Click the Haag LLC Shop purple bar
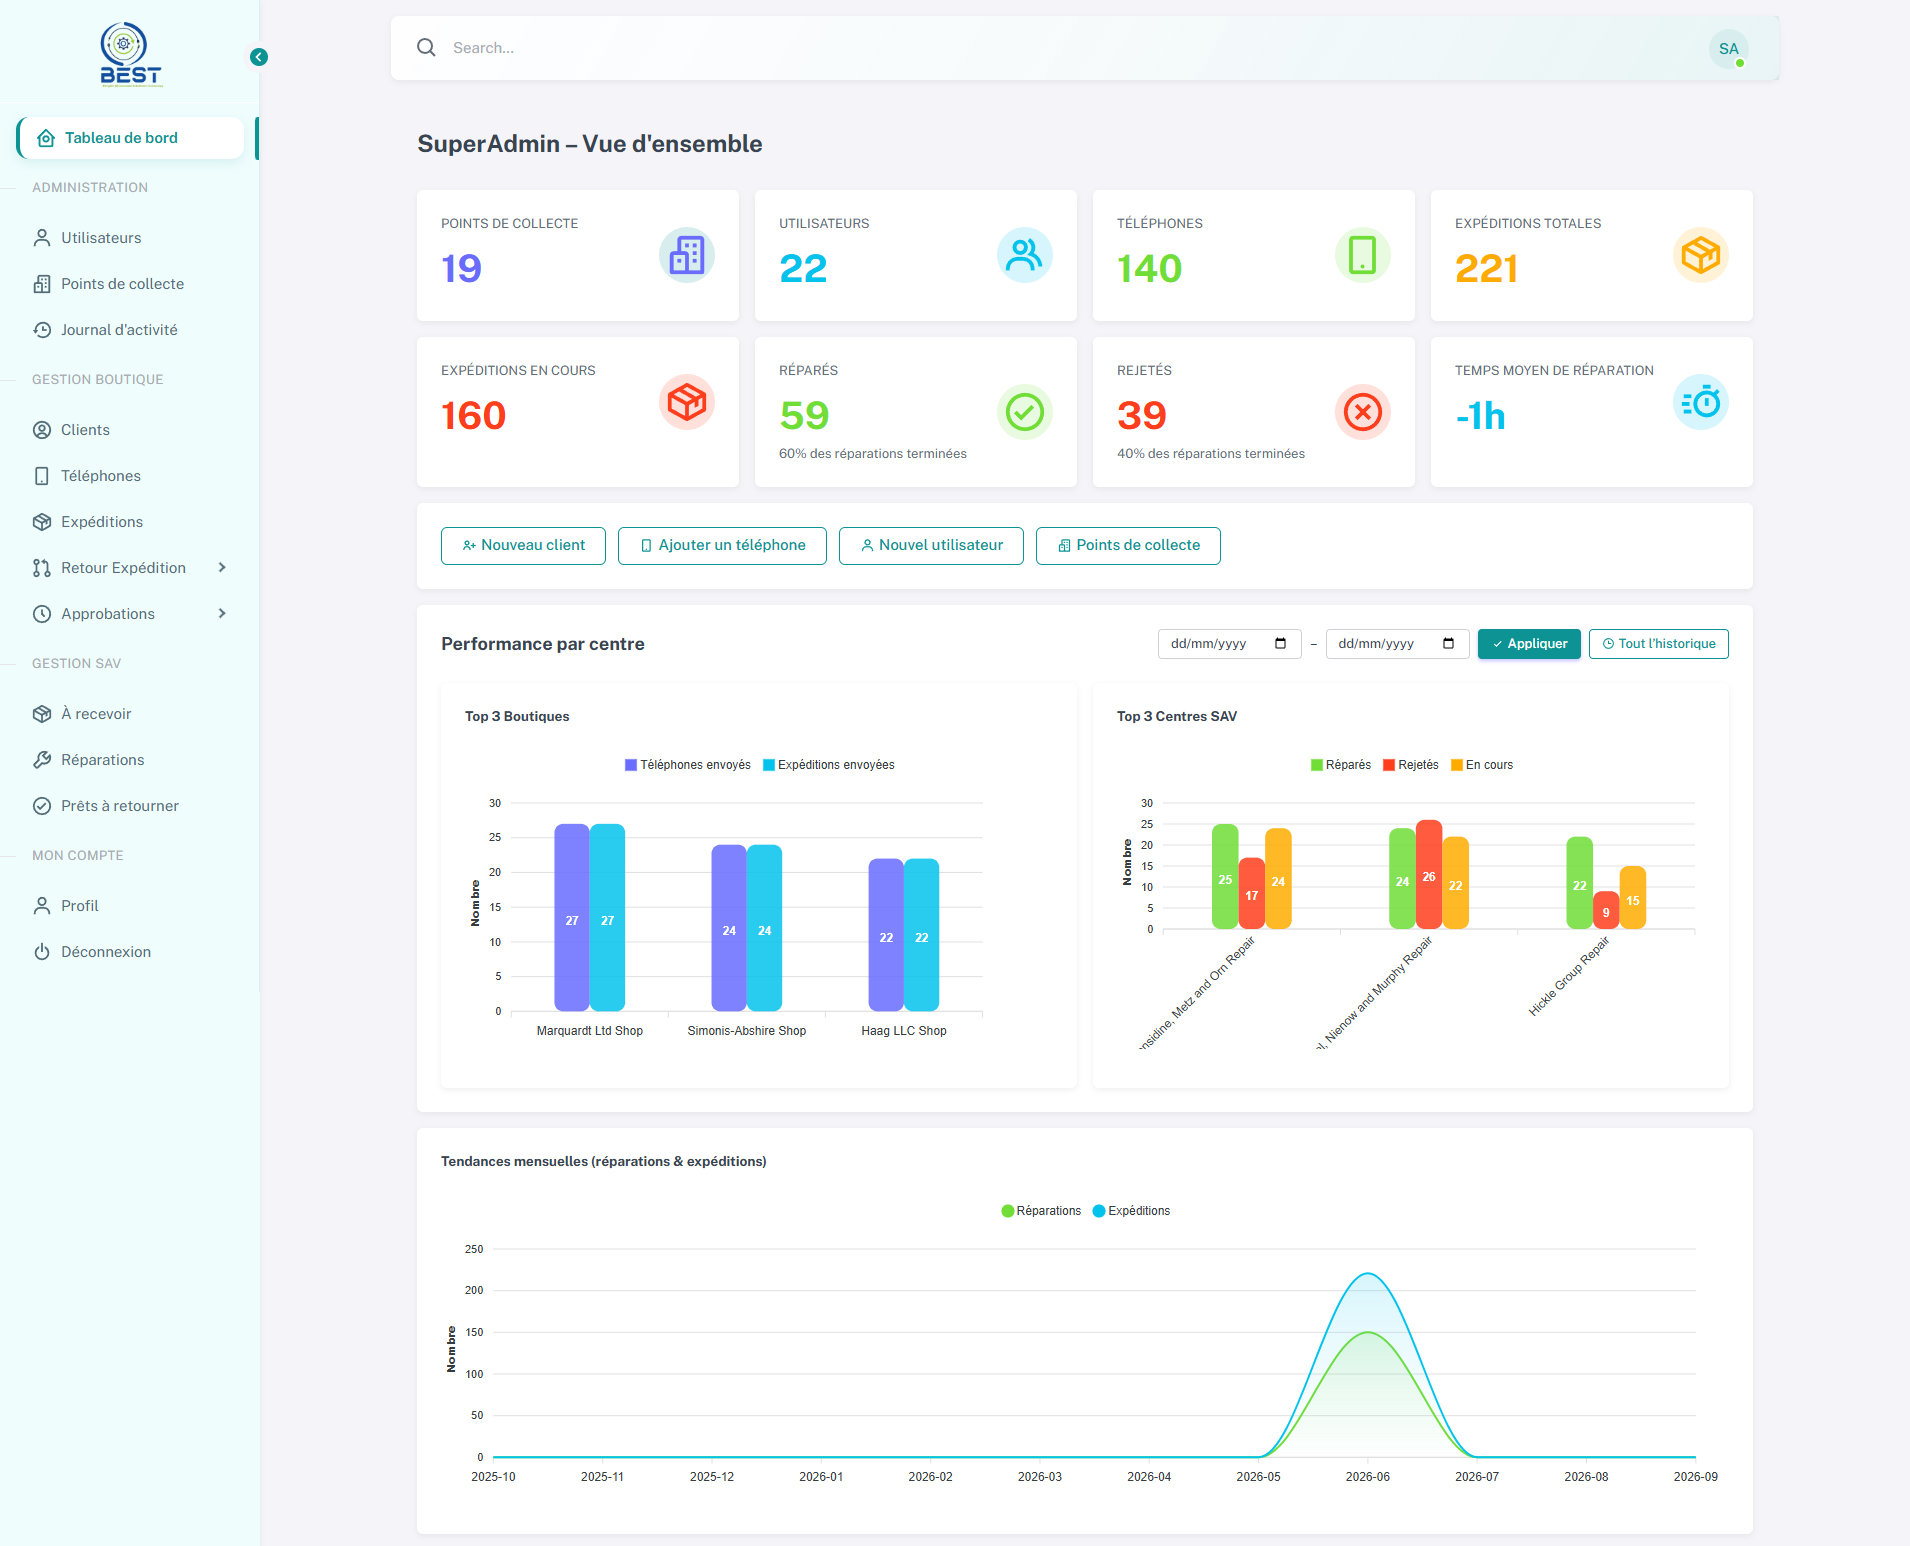The height and width of the screenshot is (1546, 1910). pos(886,935)
